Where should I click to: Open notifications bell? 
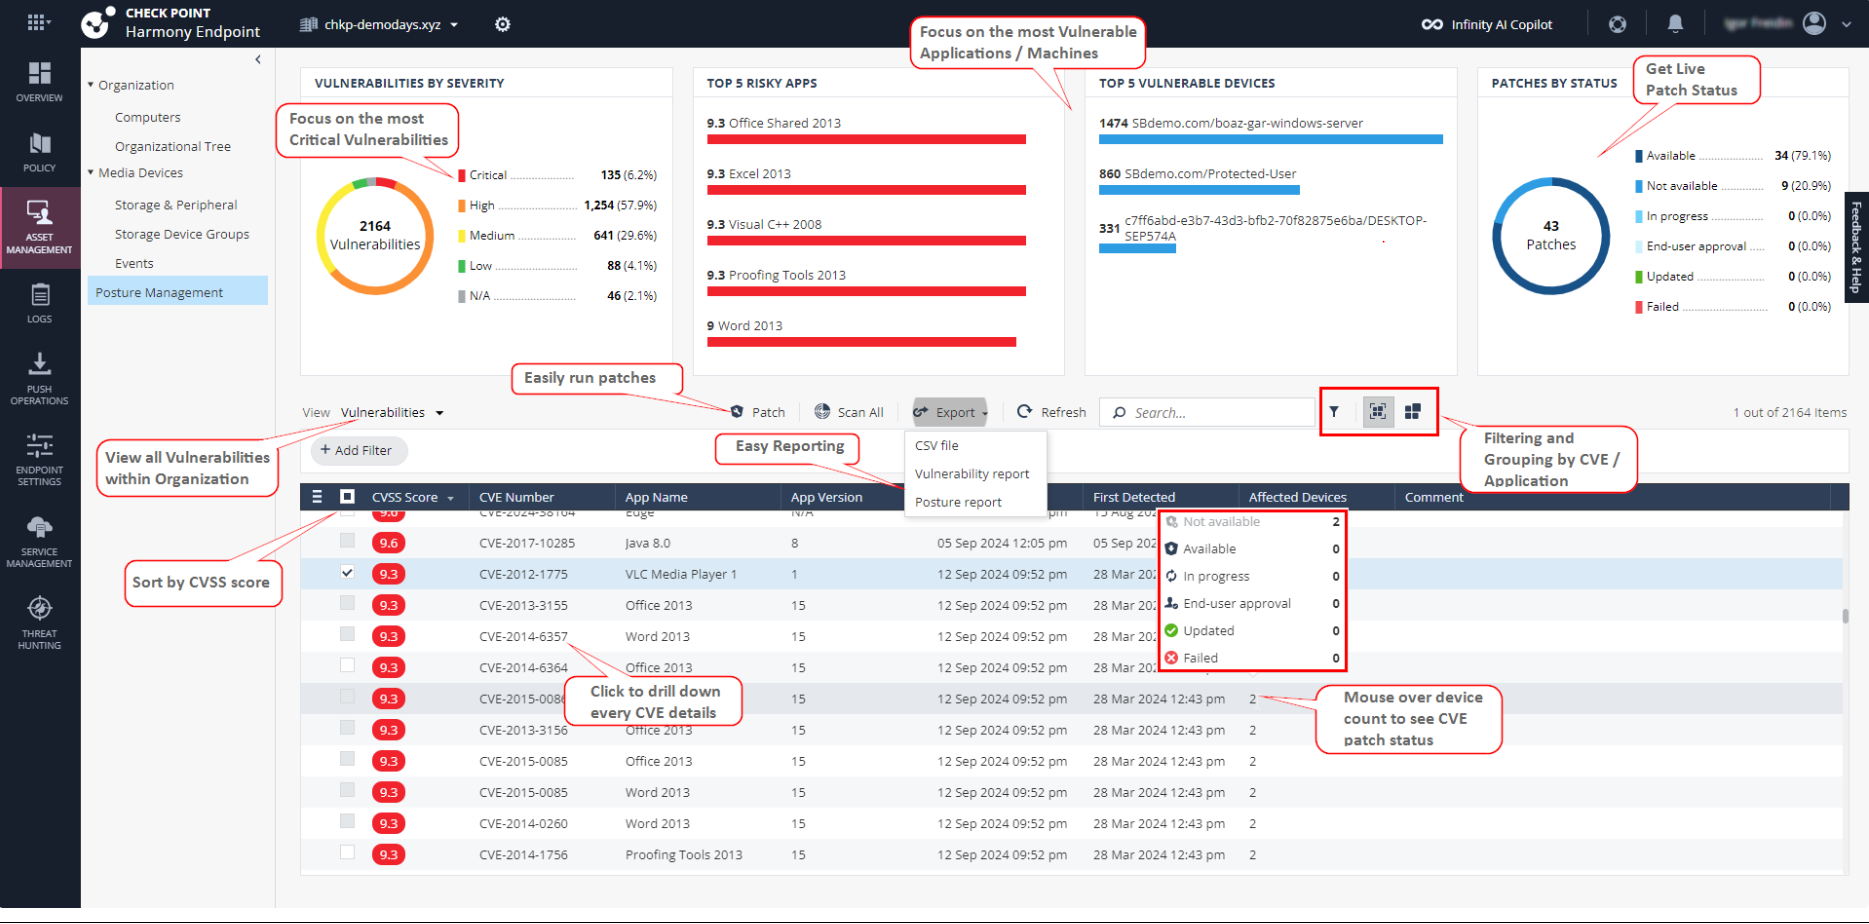tap(1676, 23)
